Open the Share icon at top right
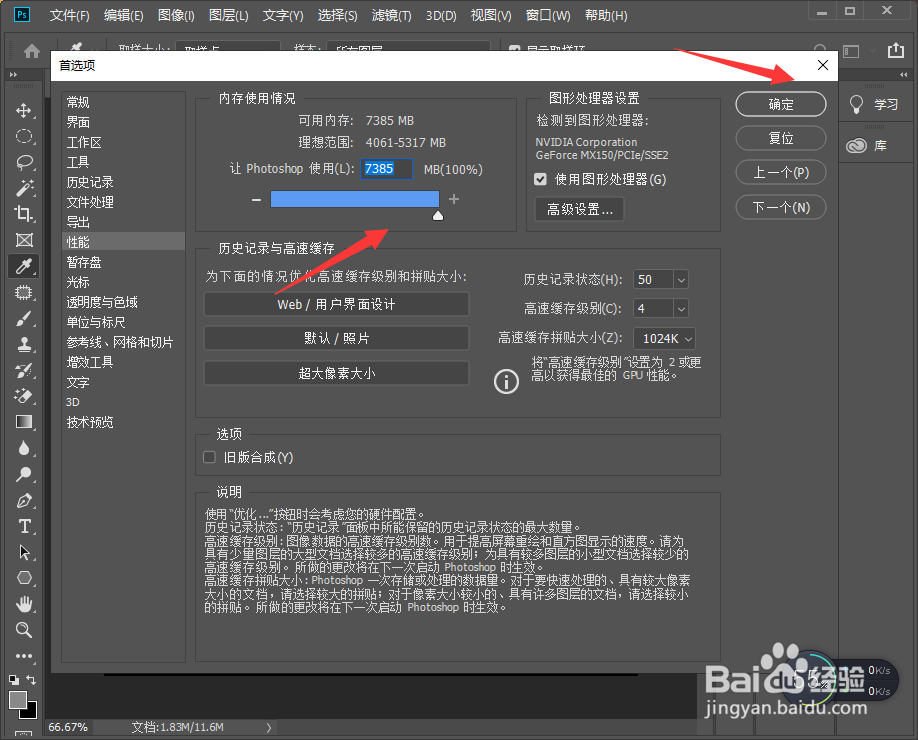 point(896,50)
